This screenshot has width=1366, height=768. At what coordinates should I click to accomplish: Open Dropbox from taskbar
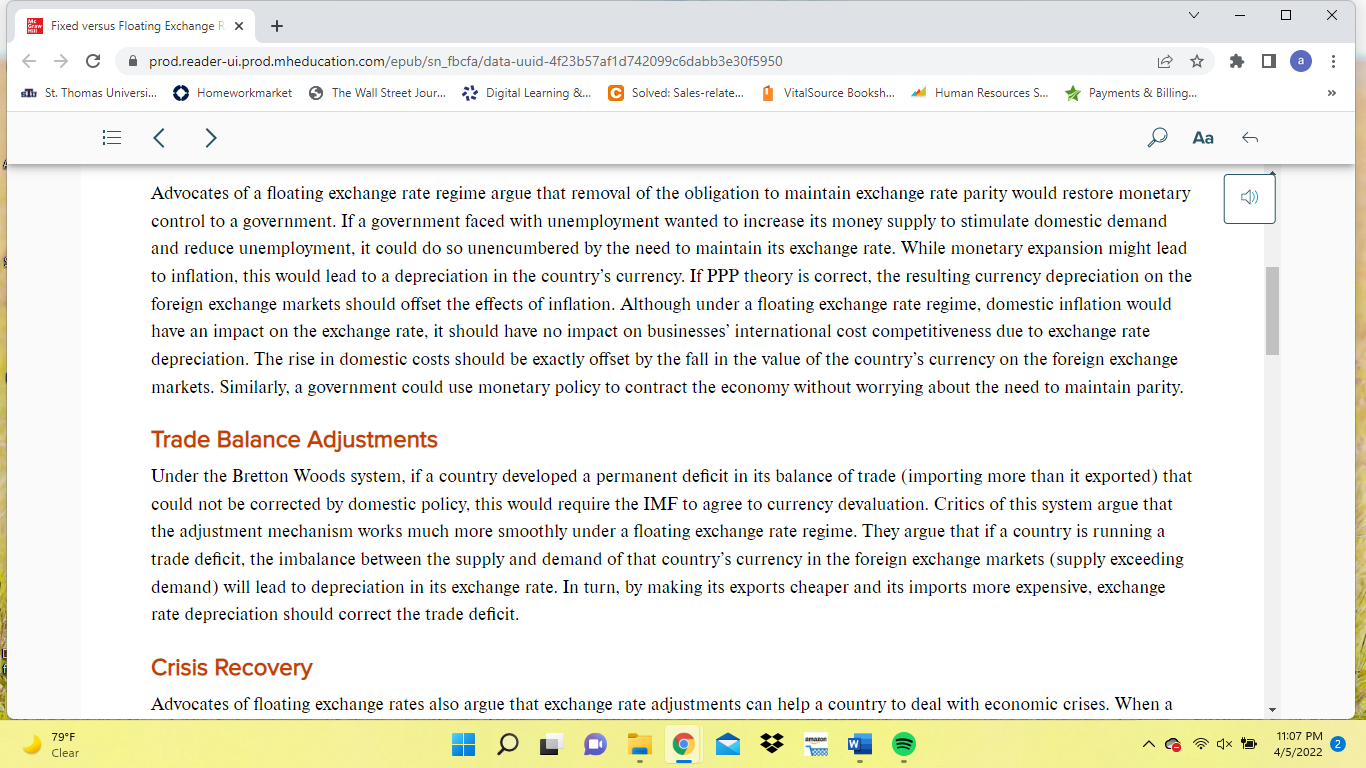pos(771,744)
